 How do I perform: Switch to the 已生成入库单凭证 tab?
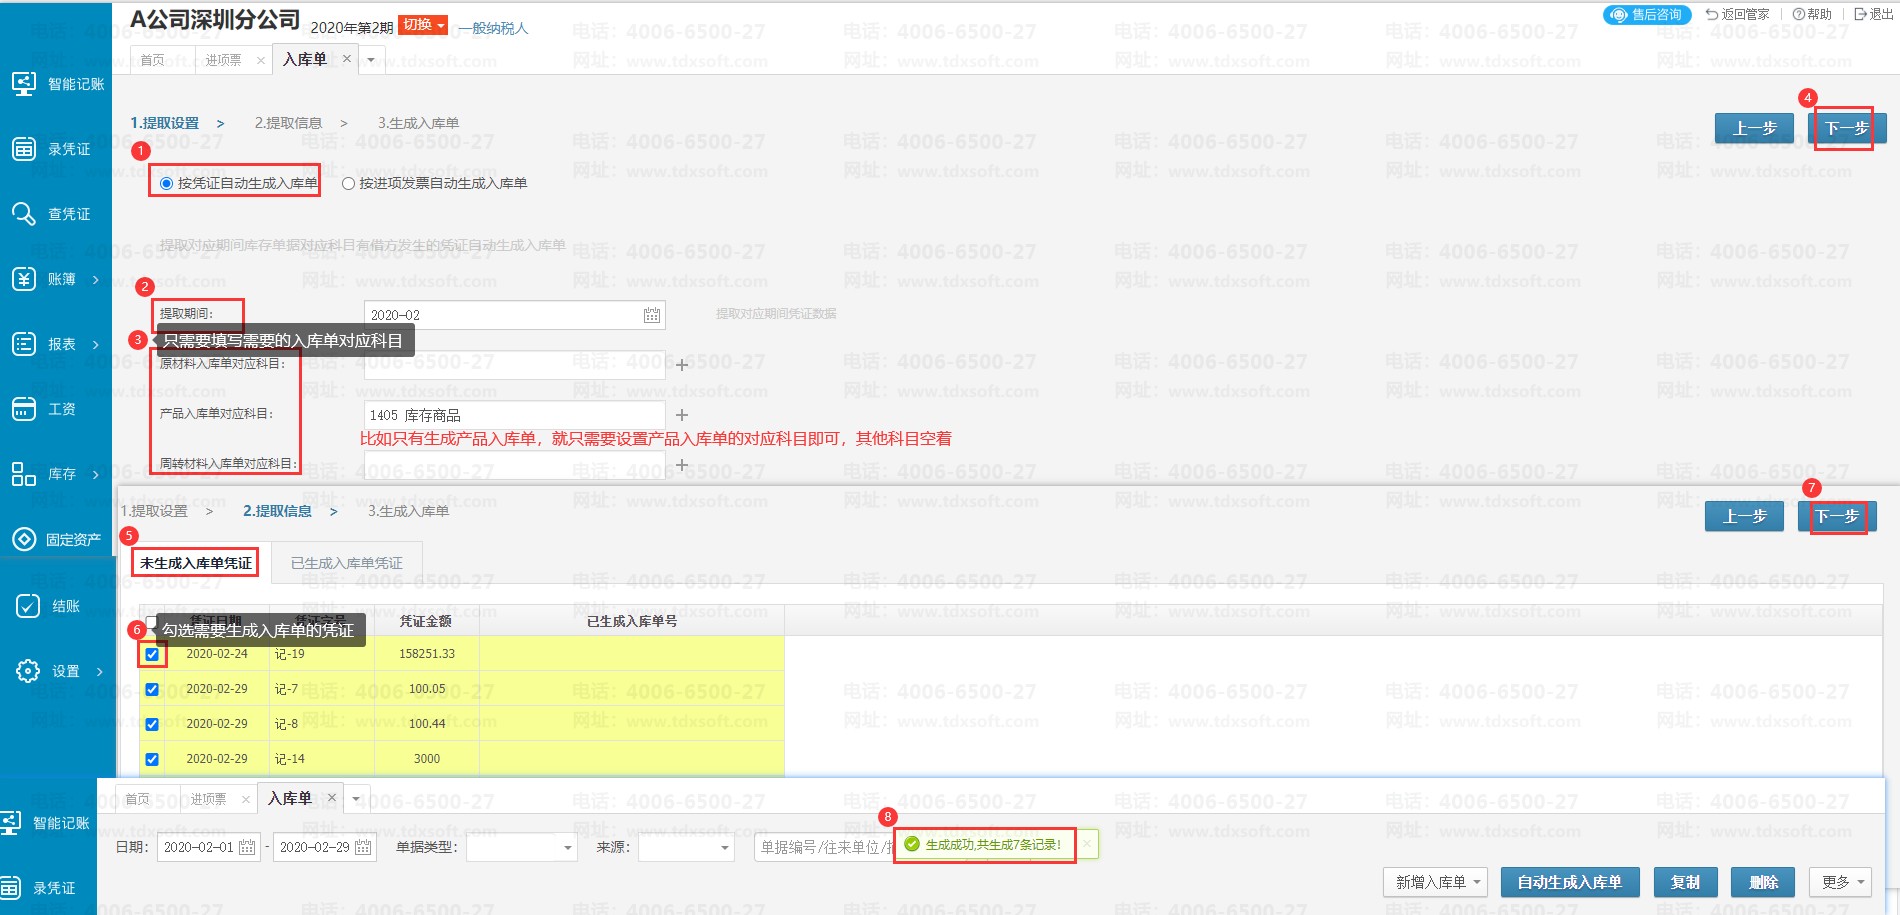click(346, 563)
